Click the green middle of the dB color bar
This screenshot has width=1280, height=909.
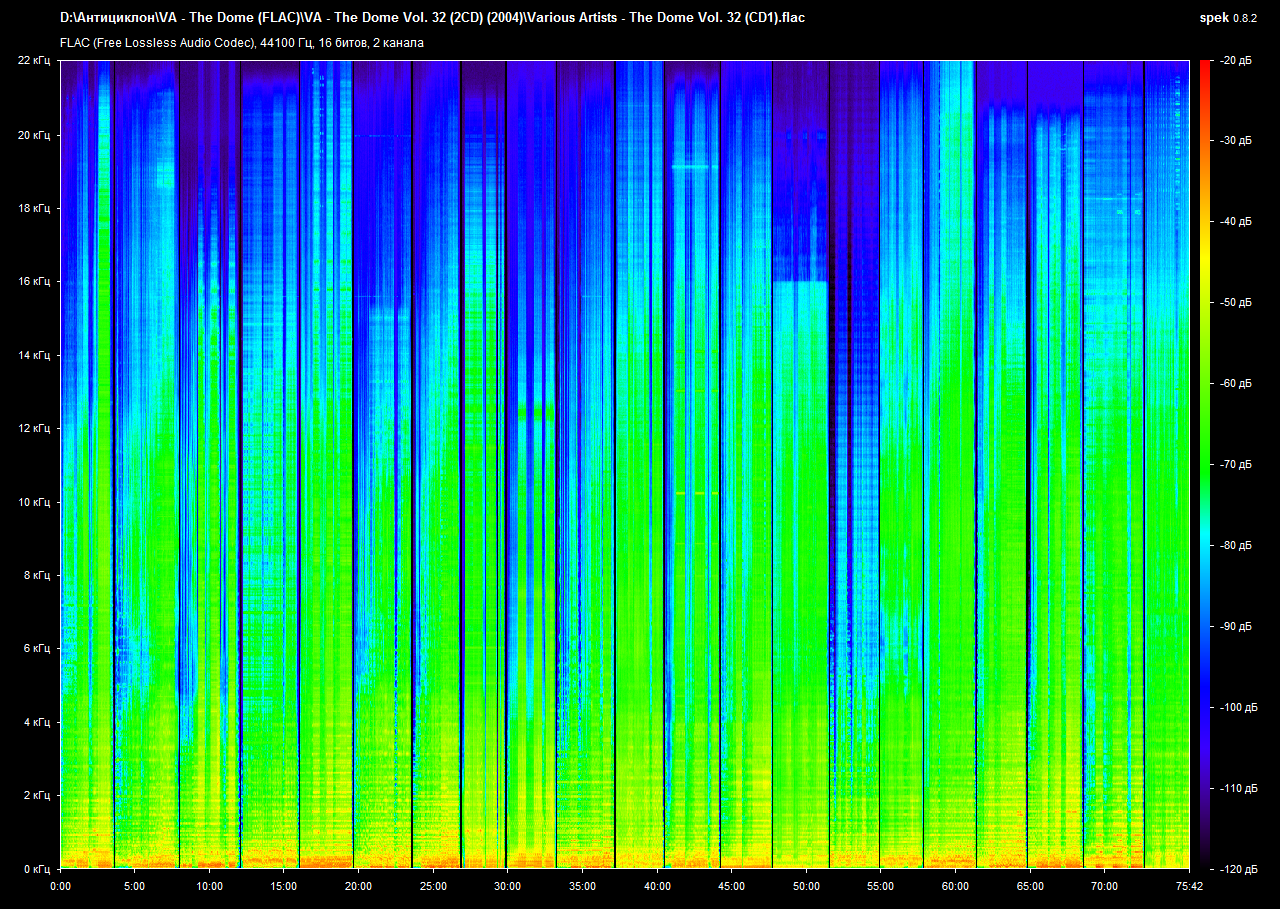pos(1204,440)
